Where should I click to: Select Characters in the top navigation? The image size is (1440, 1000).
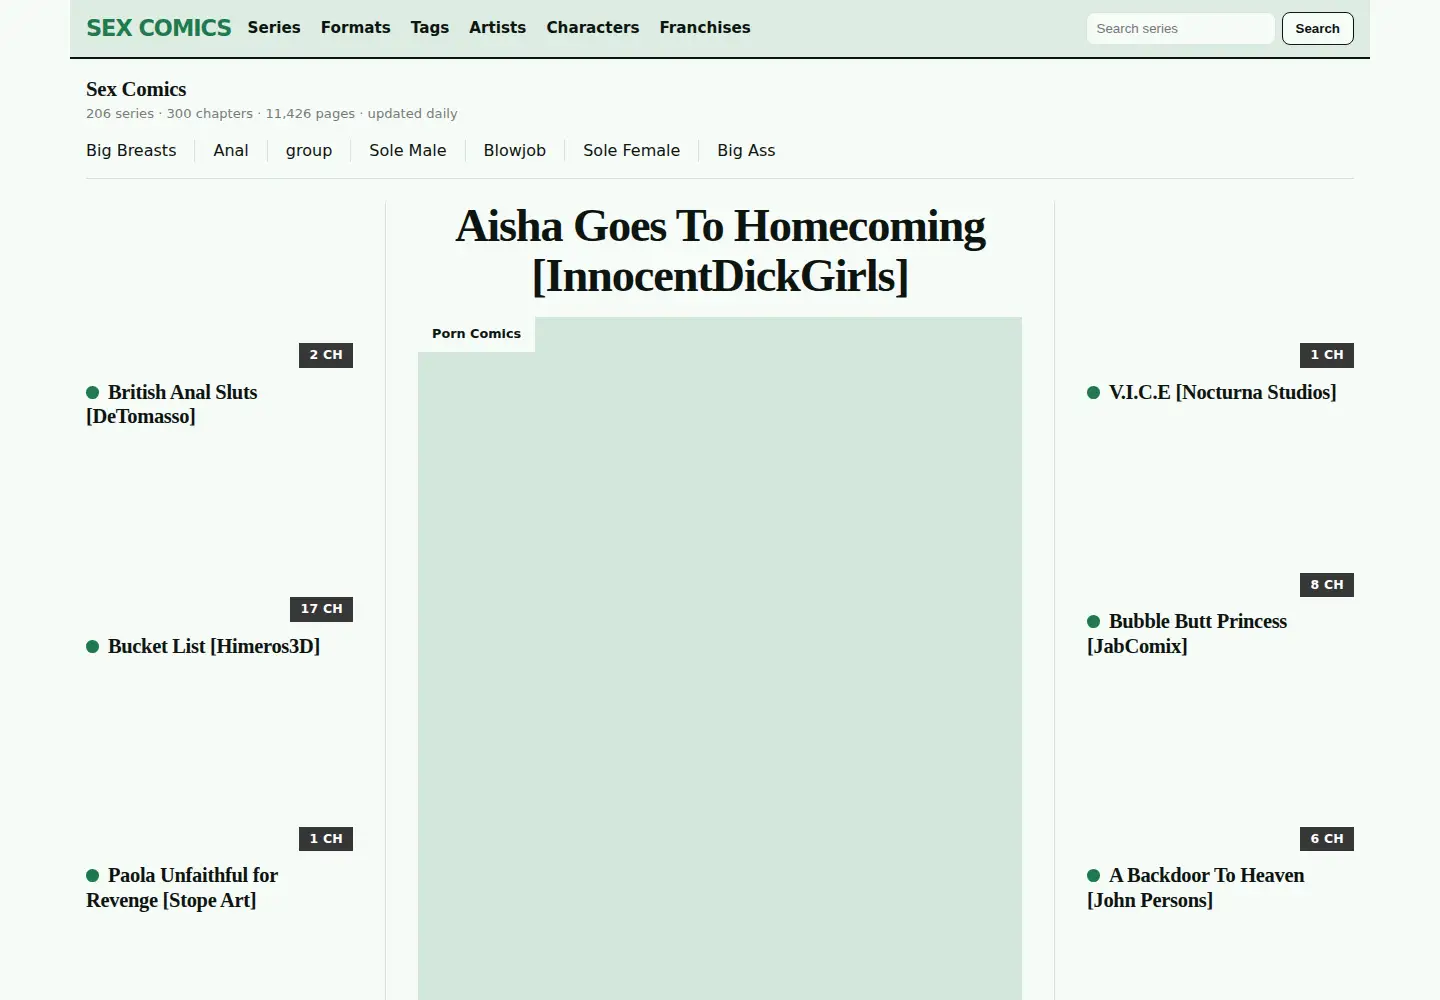(x=592, y=28)
